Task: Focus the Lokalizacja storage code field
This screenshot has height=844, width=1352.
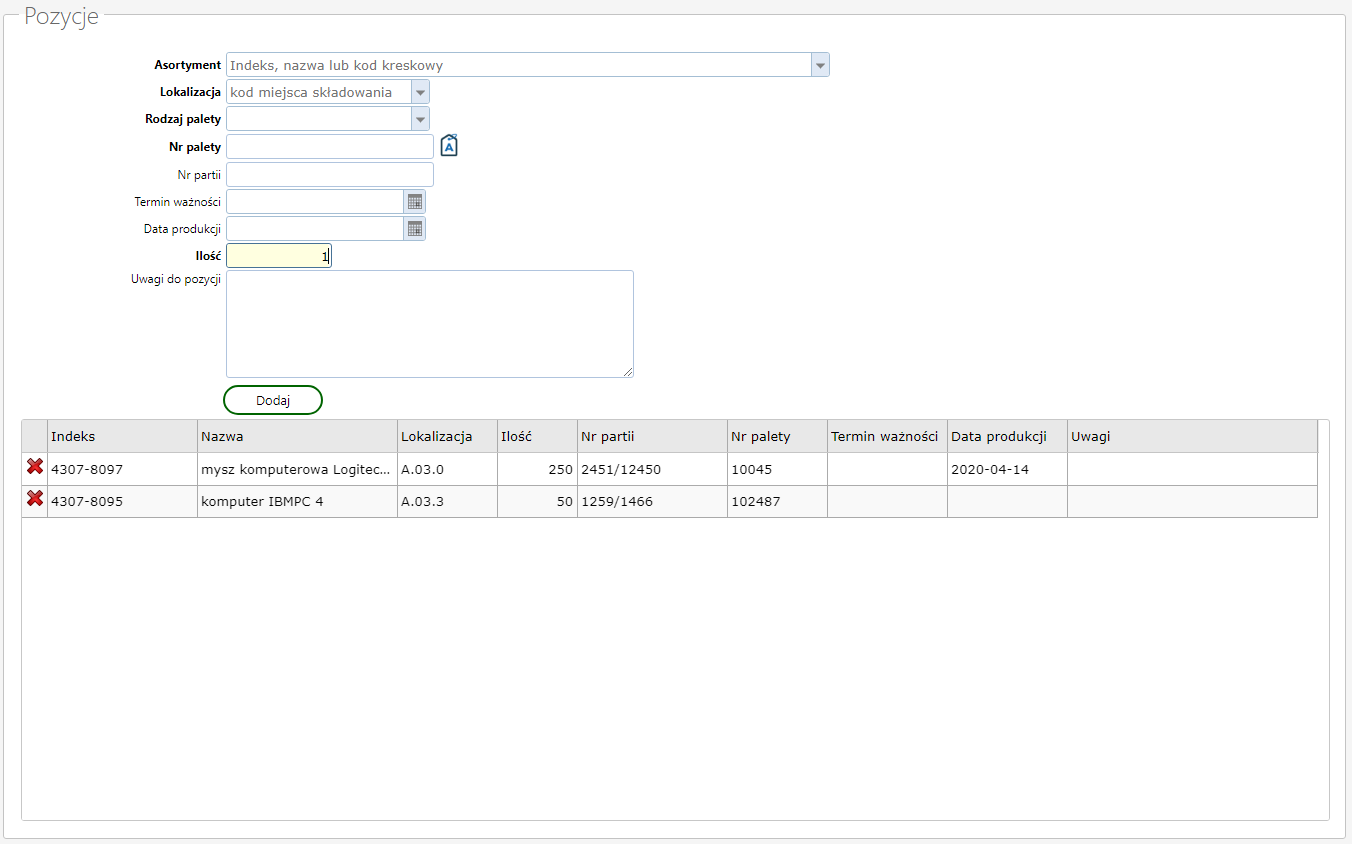Action: [x=319, y=92]
